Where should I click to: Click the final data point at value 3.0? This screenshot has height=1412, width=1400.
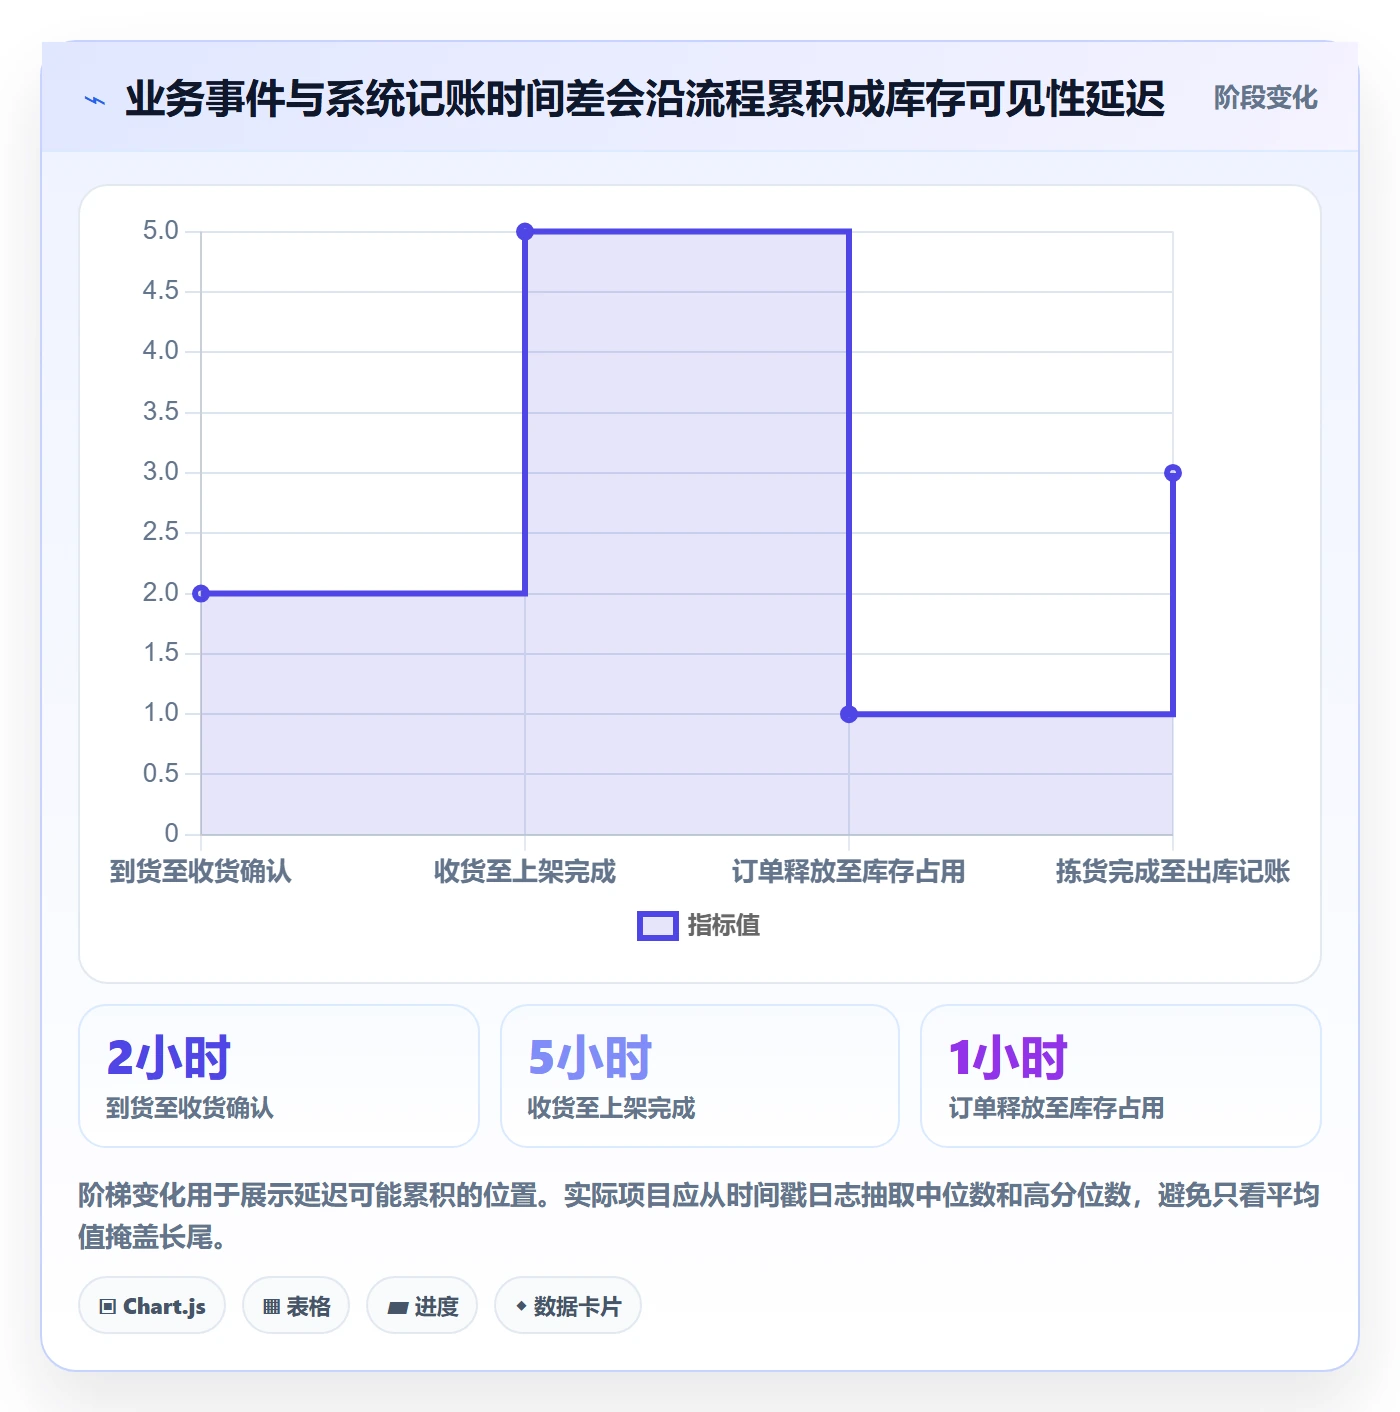1173,473
